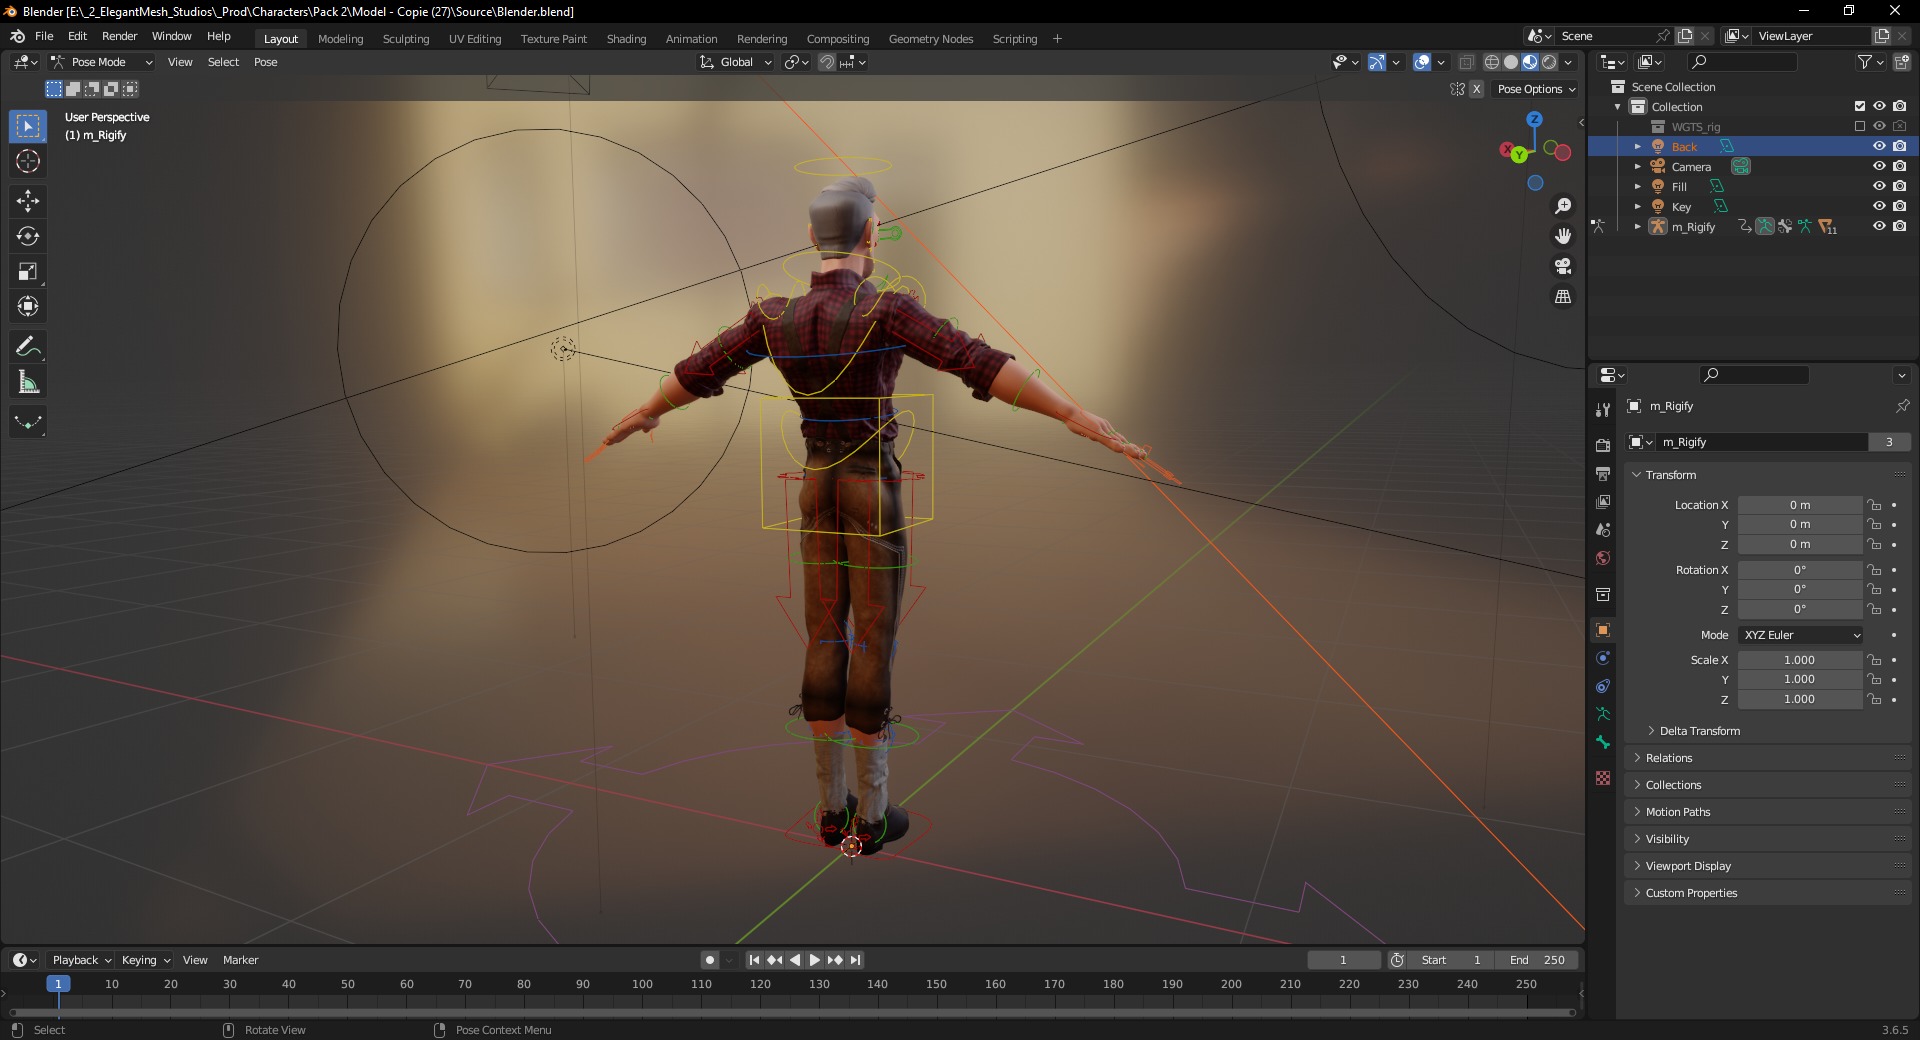
Task: Open the Output properties tab
Action: pos(1603,473)
